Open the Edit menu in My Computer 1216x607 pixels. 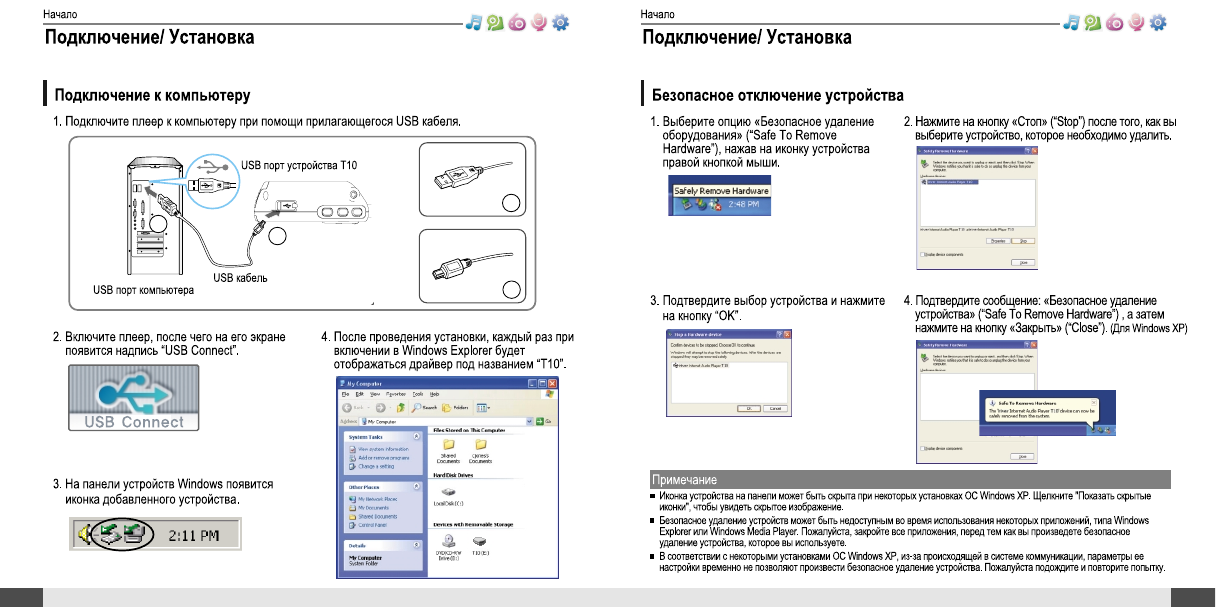tap(360, 394)
